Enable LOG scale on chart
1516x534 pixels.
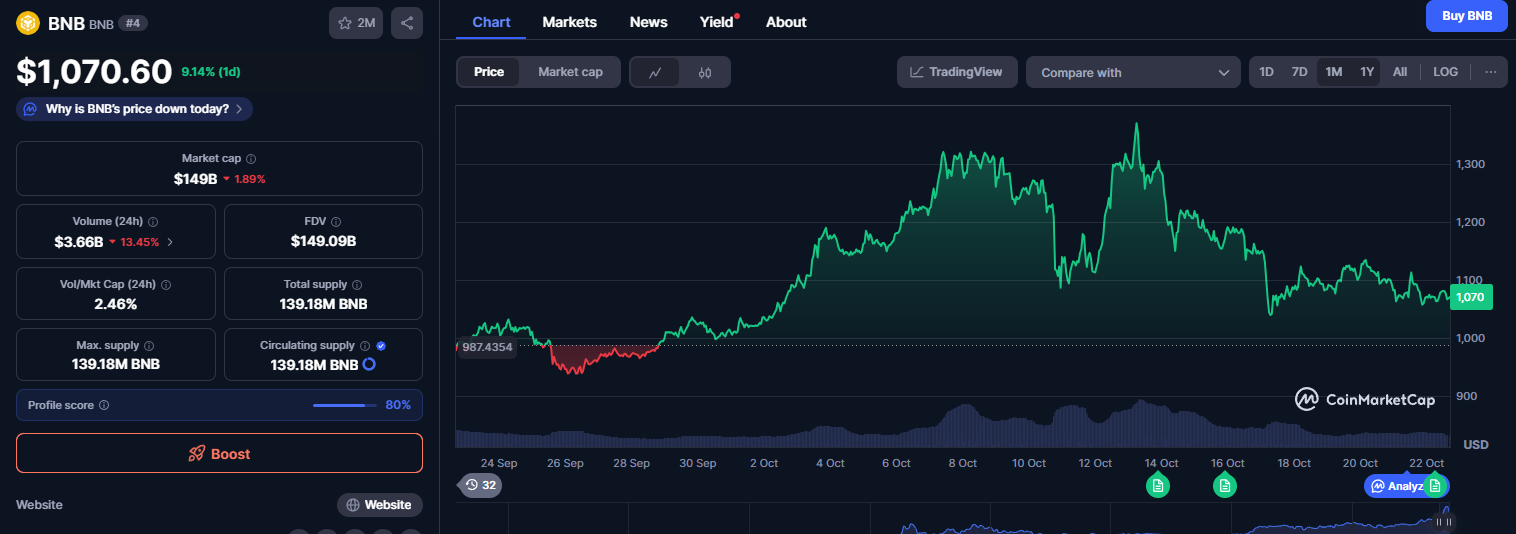1445,72
